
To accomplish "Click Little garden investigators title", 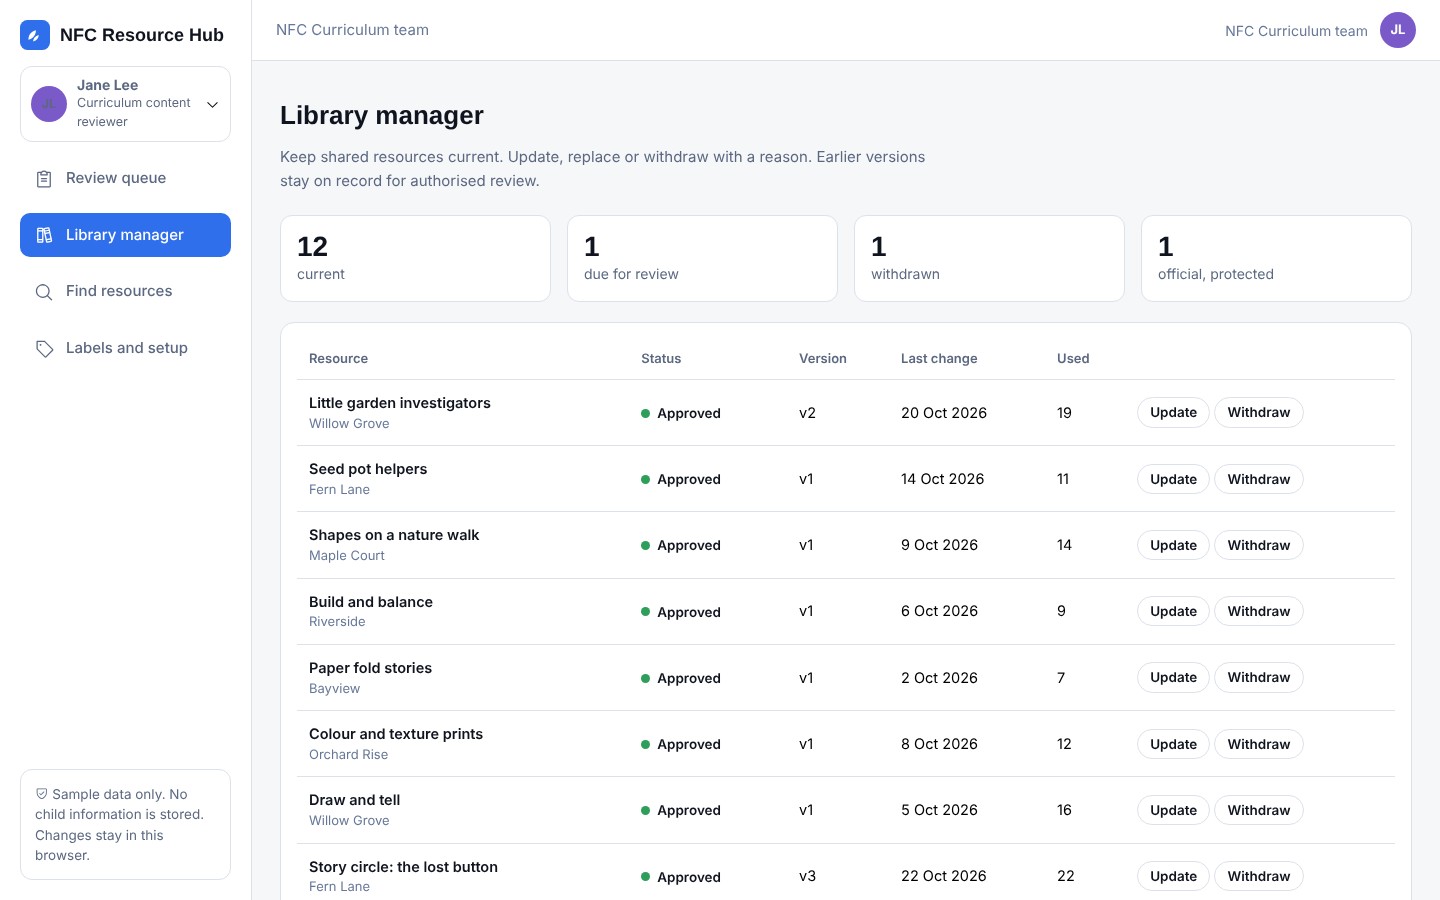I will 400,403.
